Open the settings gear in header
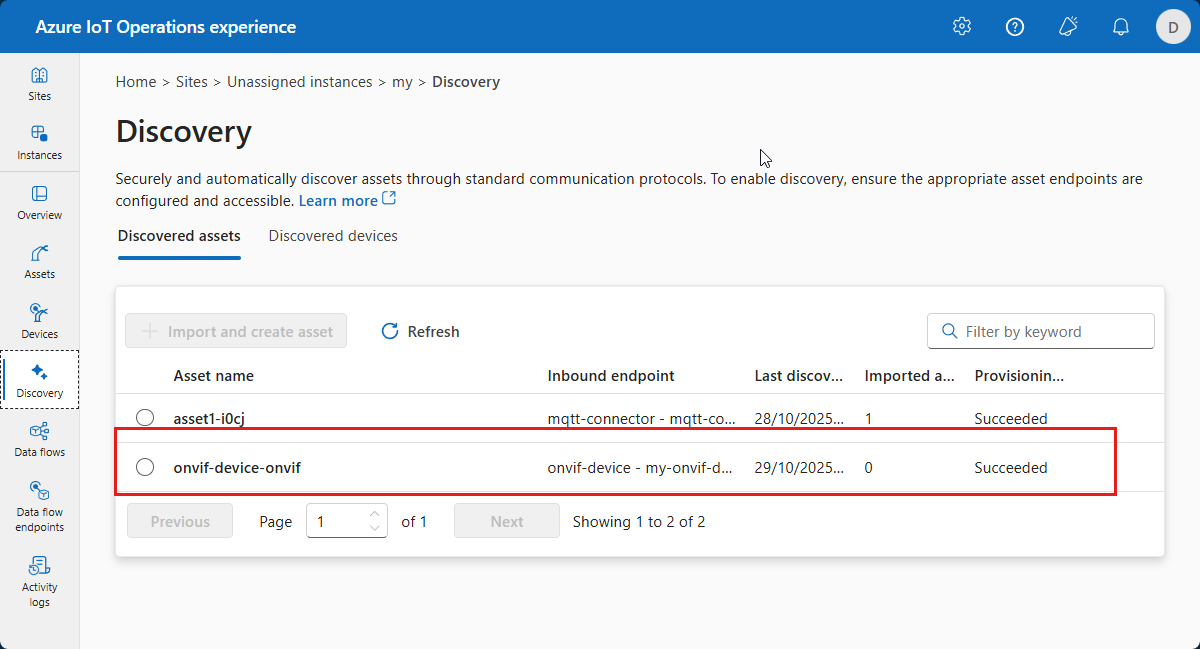This screenshot has width=1200, height=649. pyautogui.click(x=962, y=27)
